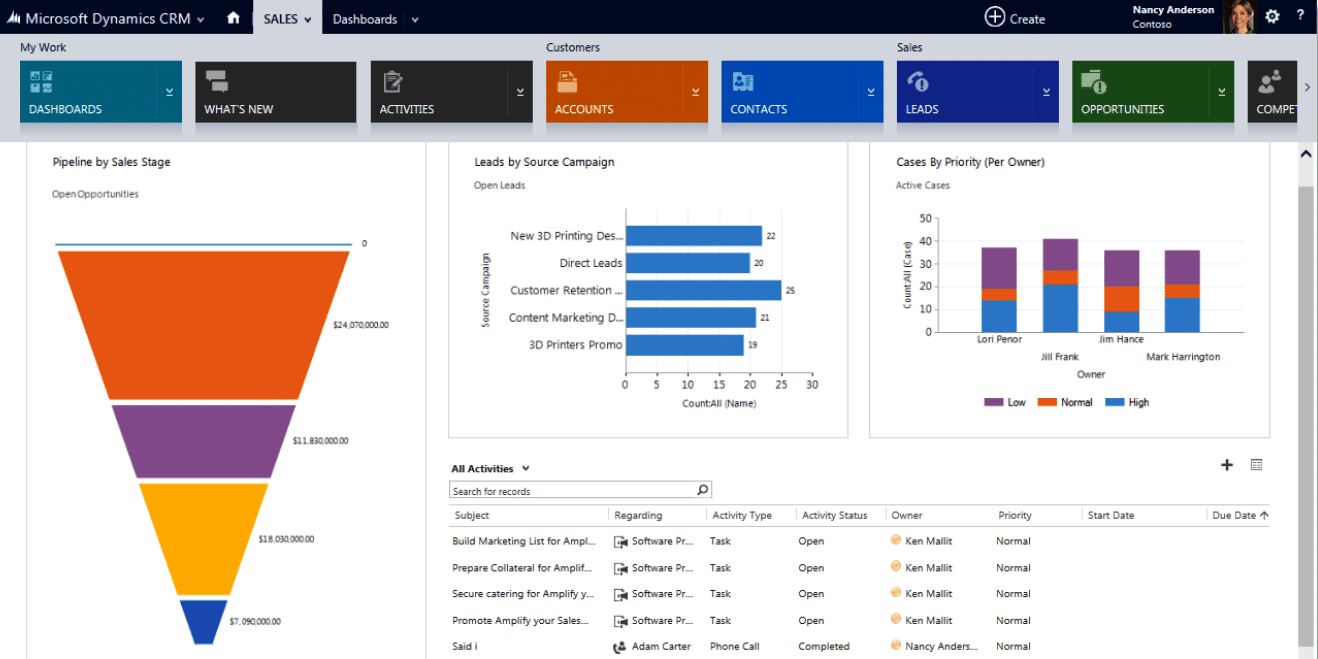
Task: Open the SALES menu tab
Action: pyautogui.click(x=287, y=18)
